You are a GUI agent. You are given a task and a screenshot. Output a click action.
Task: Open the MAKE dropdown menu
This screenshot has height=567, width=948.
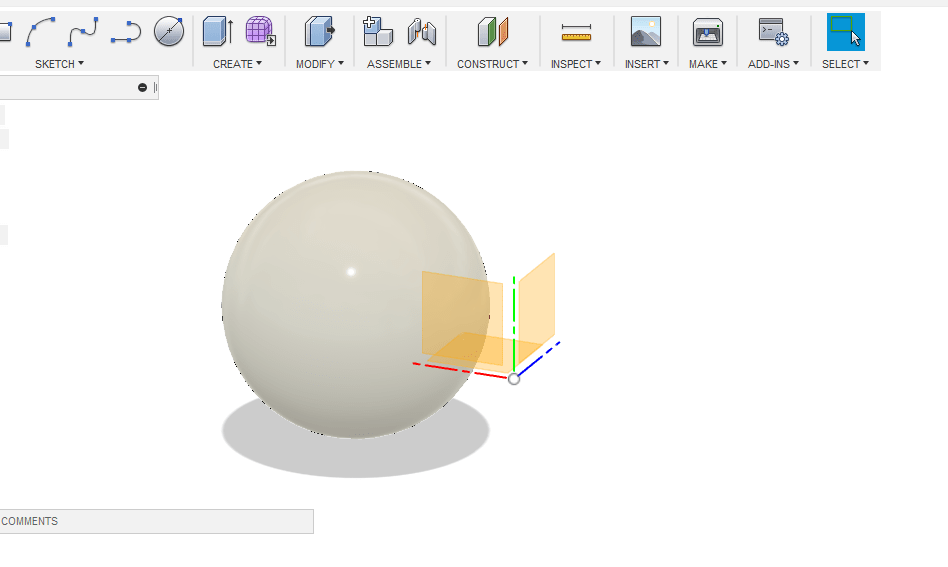point(707,63)
